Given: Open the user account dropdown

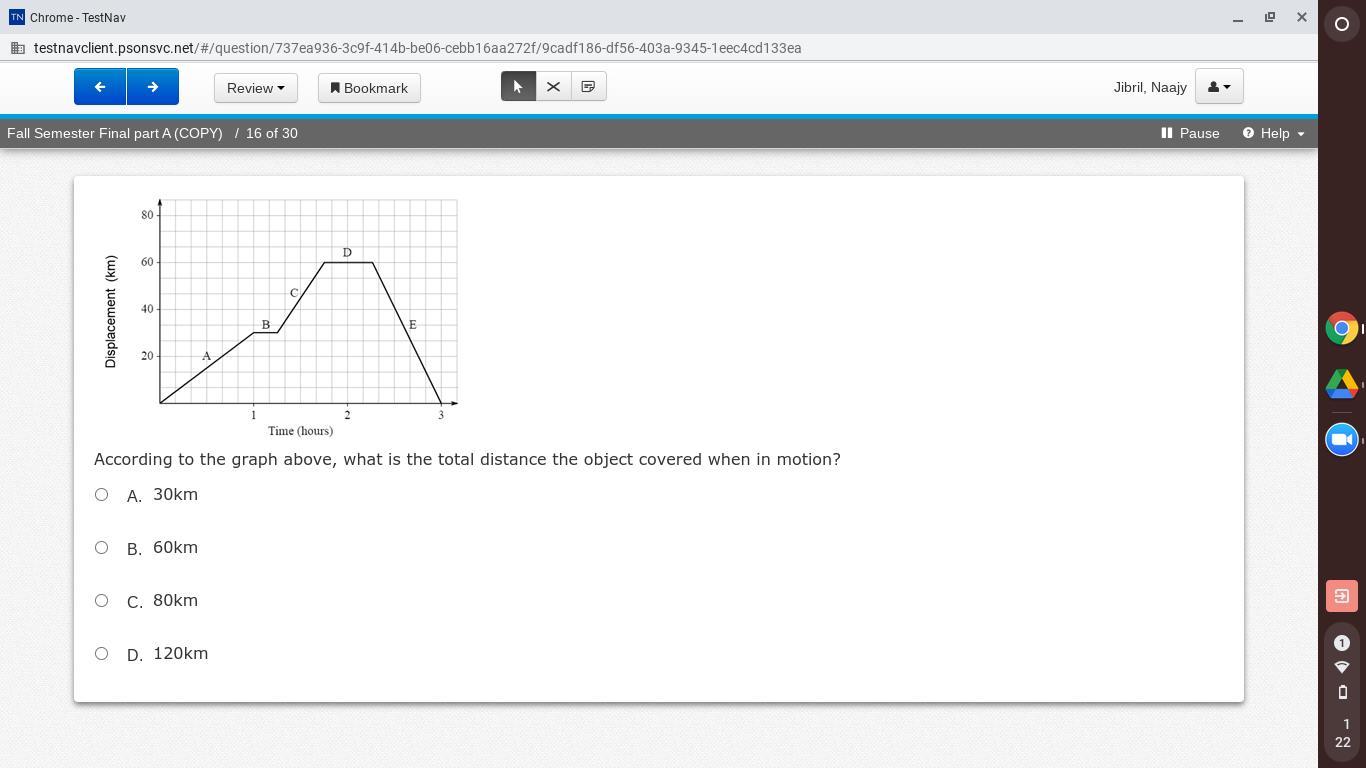Looking at the screenshot, I should [1219, 87].
